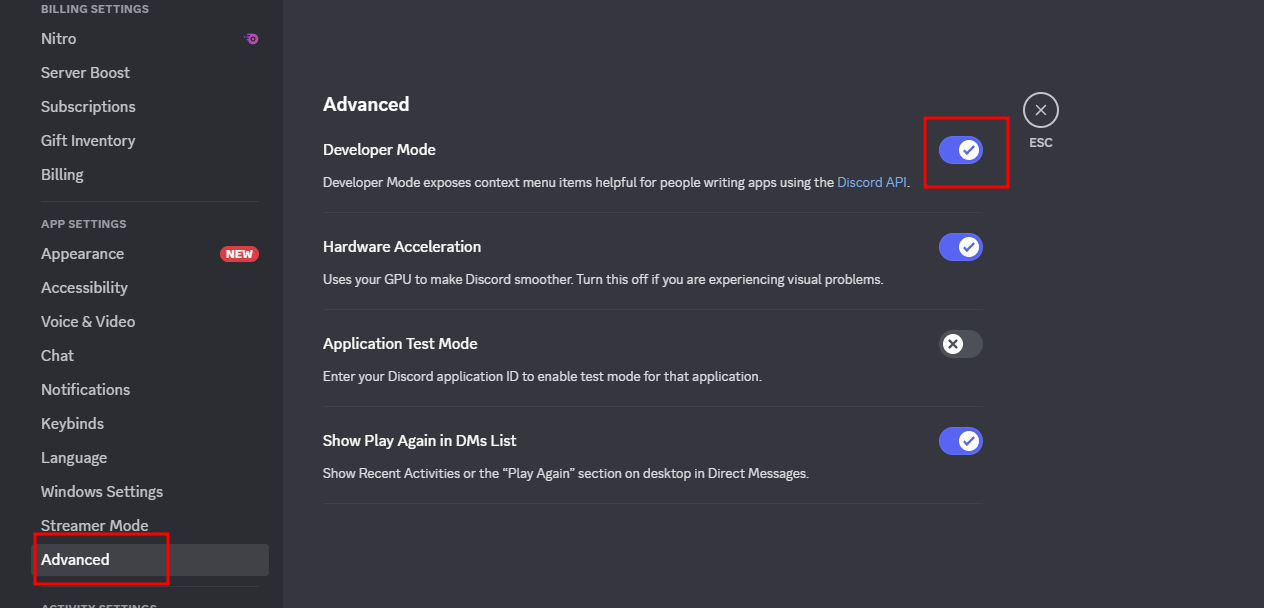Click the 'Show Recent Activities' description text

566,474
